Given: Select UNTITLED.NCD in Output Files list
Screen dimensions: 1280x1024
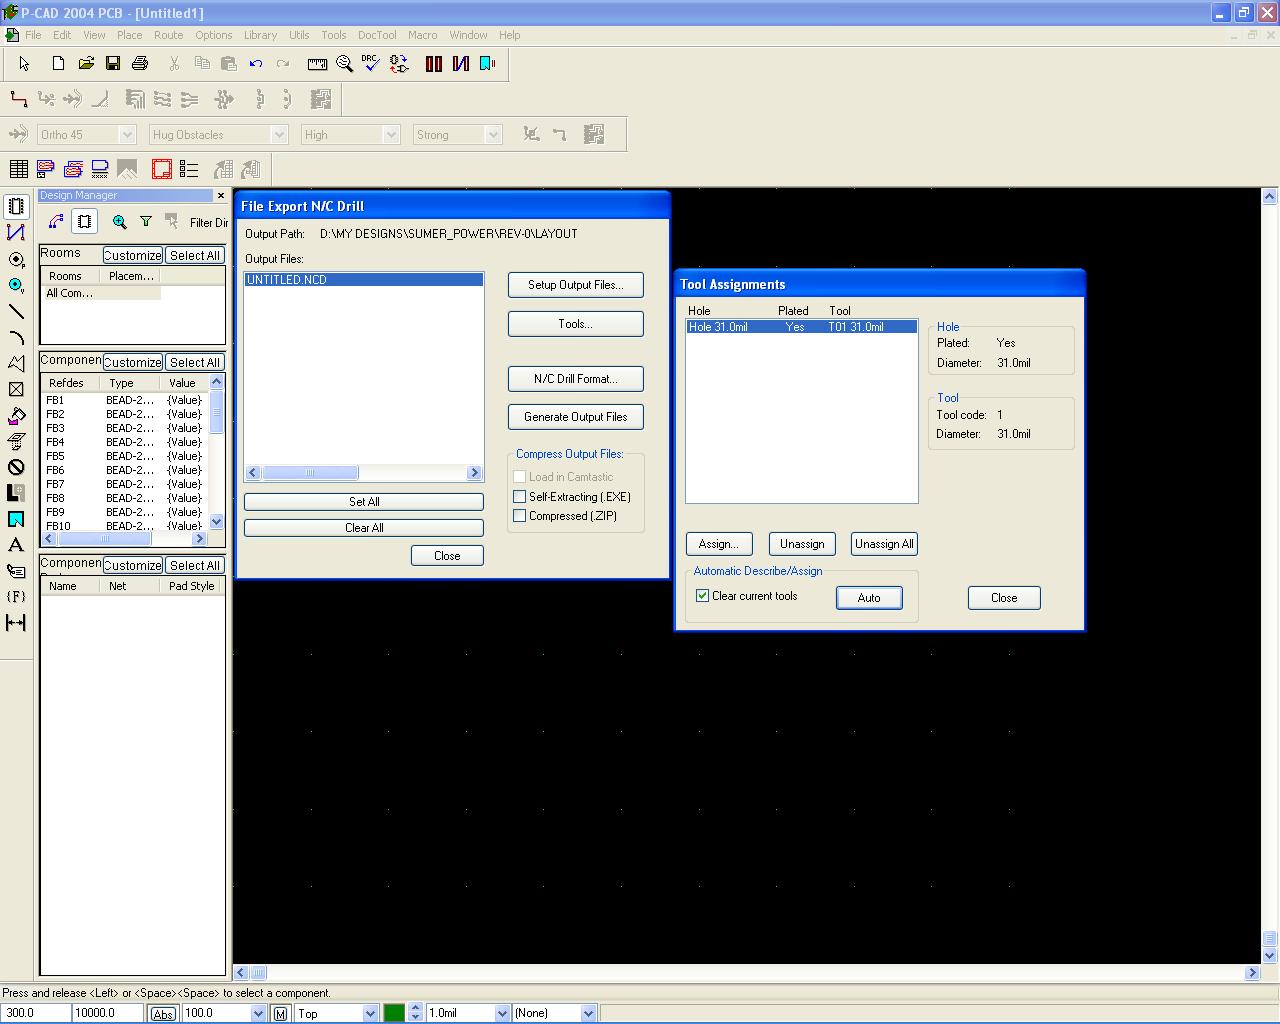Looking at the screenshot, I should pos(364,280).
